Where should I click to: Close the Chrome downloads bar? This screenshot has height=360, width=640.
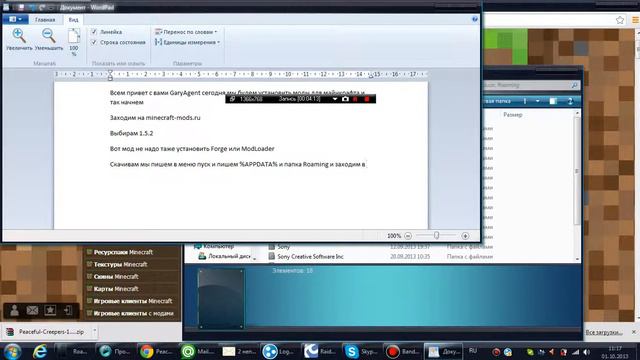pos(634,332)
